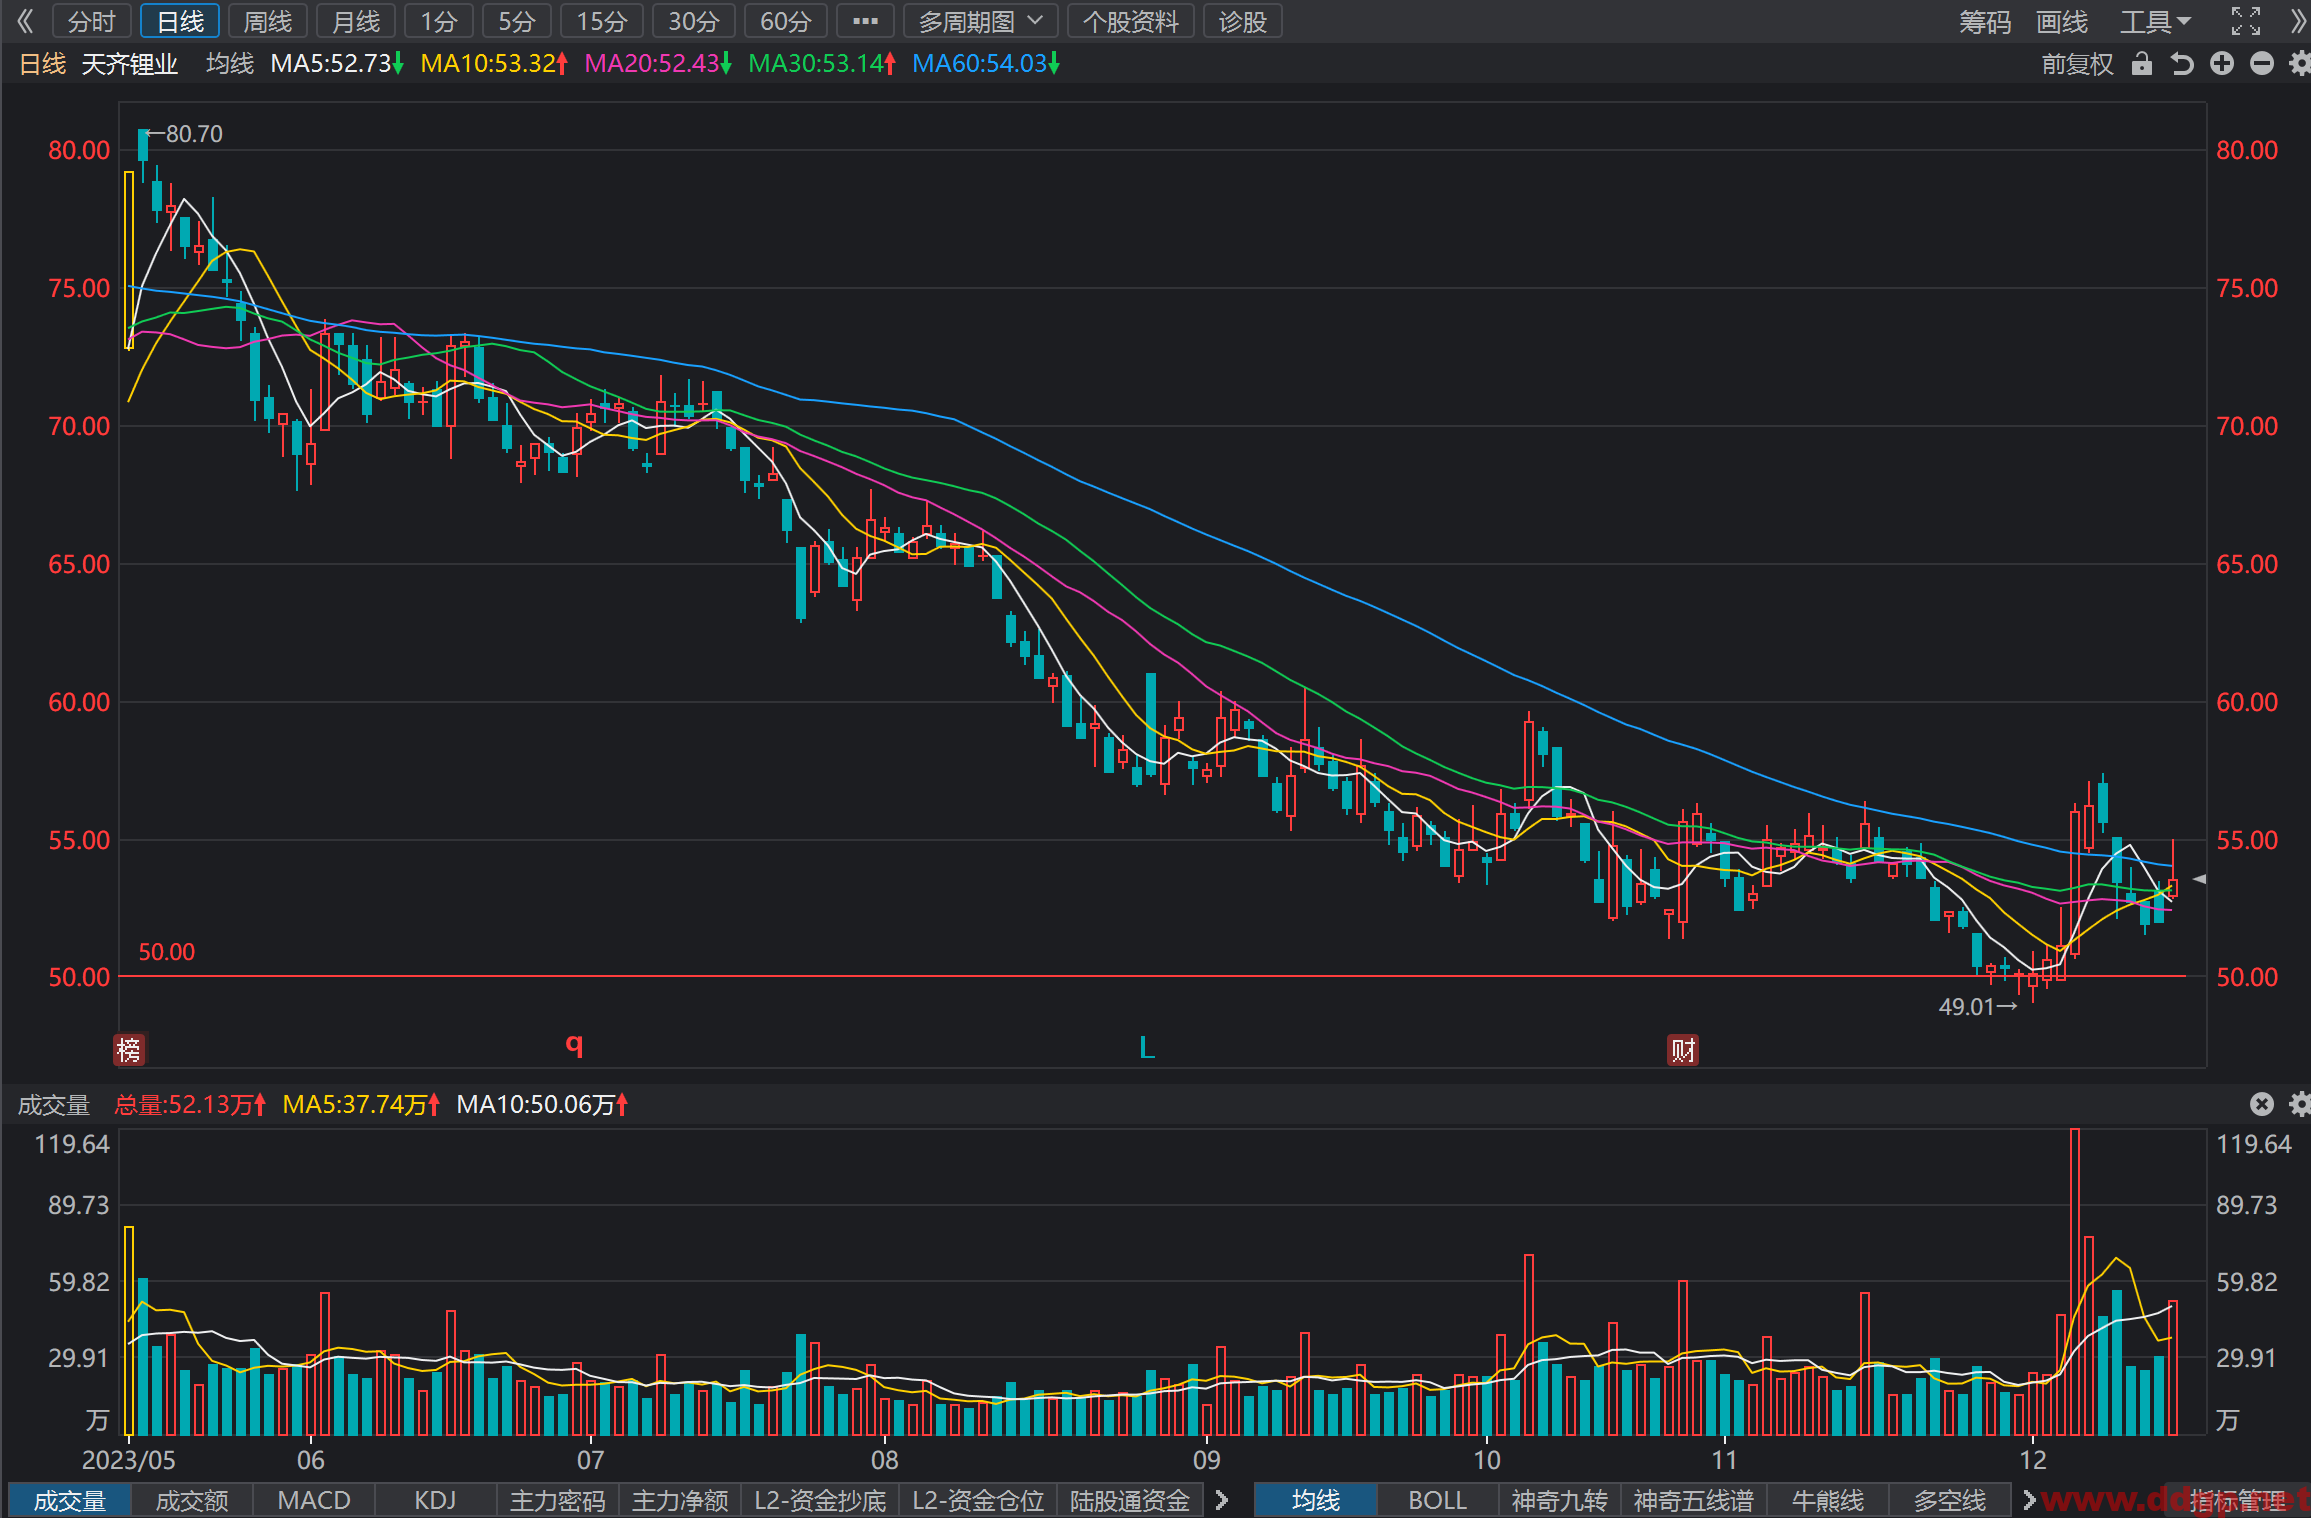Show more periods via ellipsis button
Image resolution: width=2311 pixels, height=1518 pixels.
[x=865, y=21]
